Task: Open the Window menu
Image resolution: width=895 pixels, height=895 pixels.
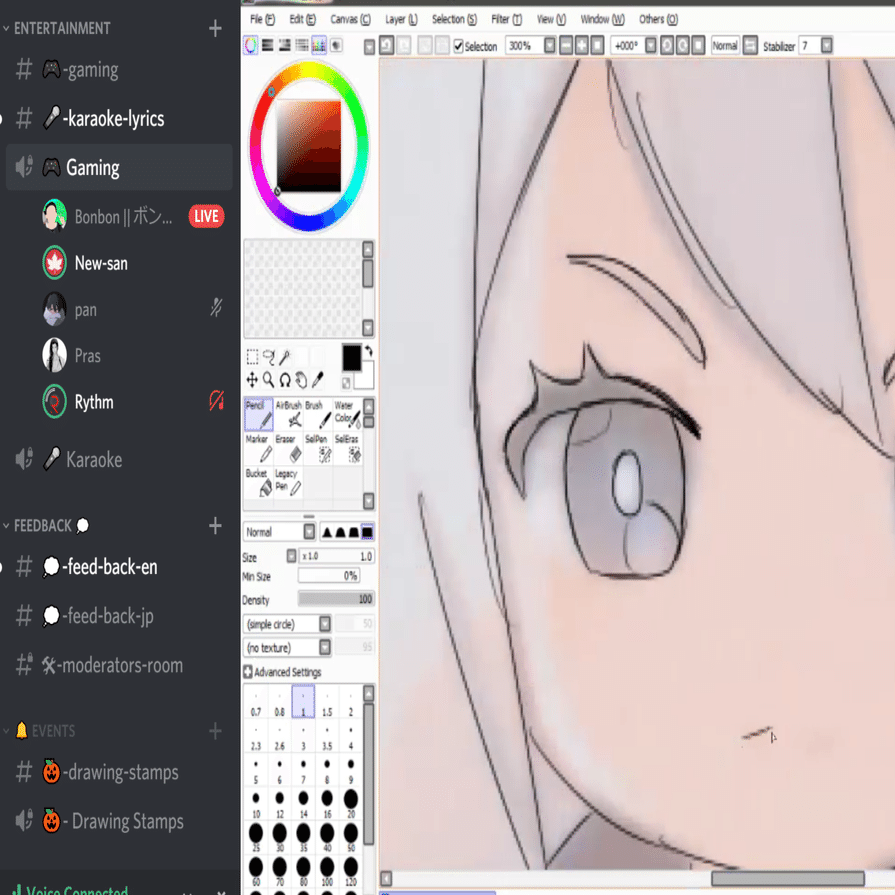Action: [x=602, y=19]
